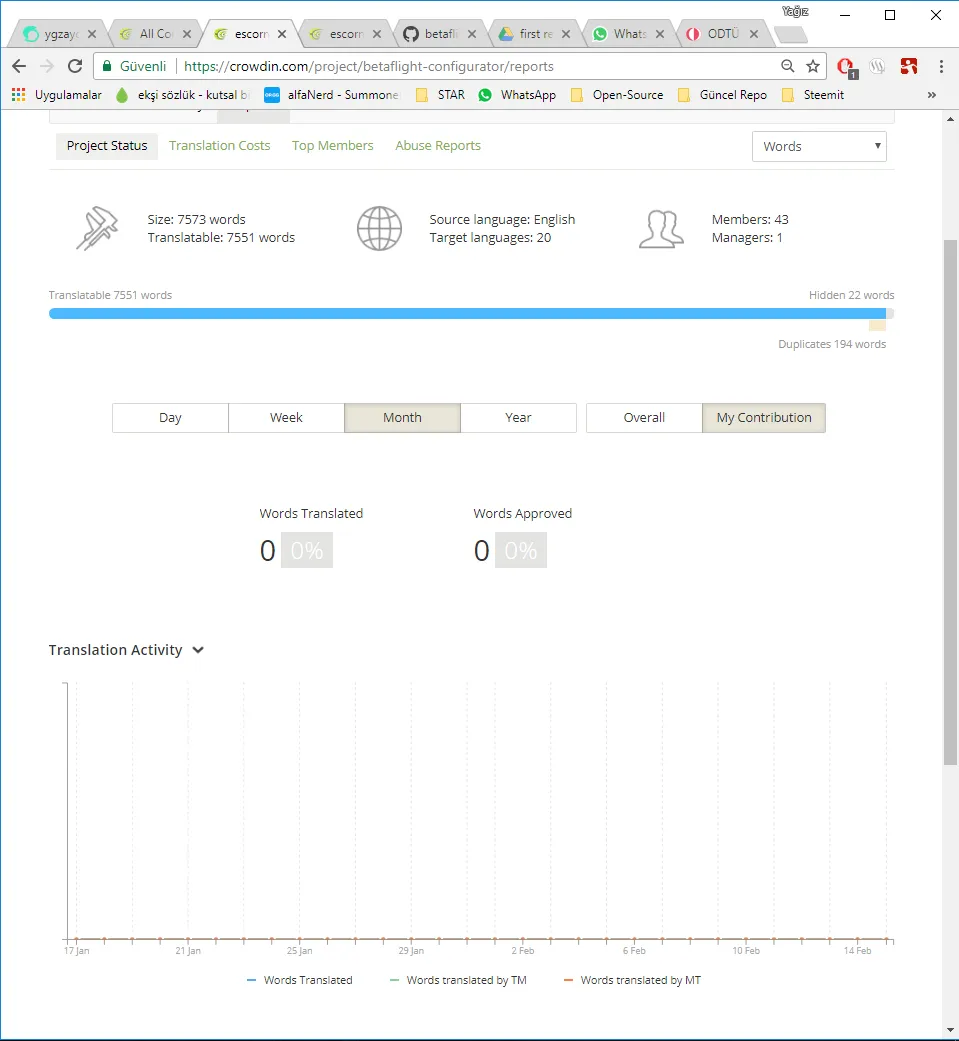Open the zoom magnifier icon in address bar
Screen dimensions: 959x1041
788,66
